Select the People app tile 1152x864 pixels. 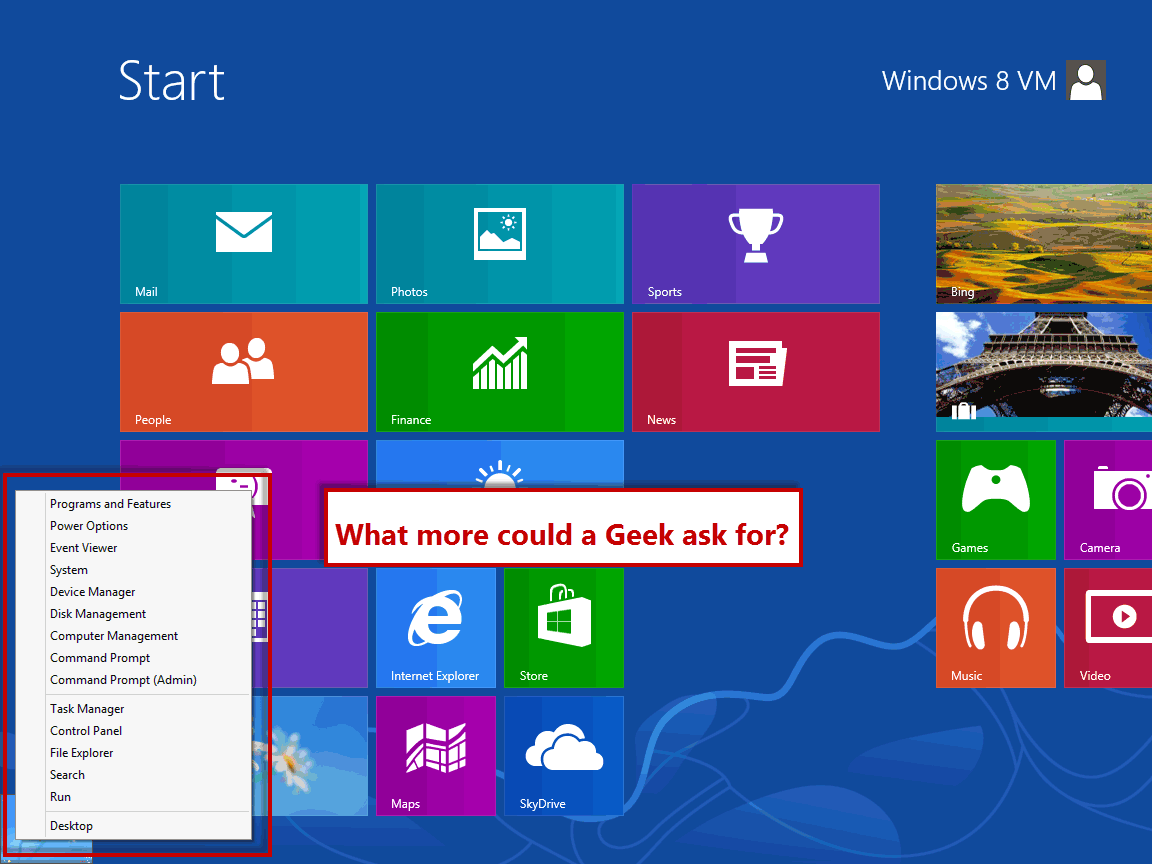tap(243, 371)
